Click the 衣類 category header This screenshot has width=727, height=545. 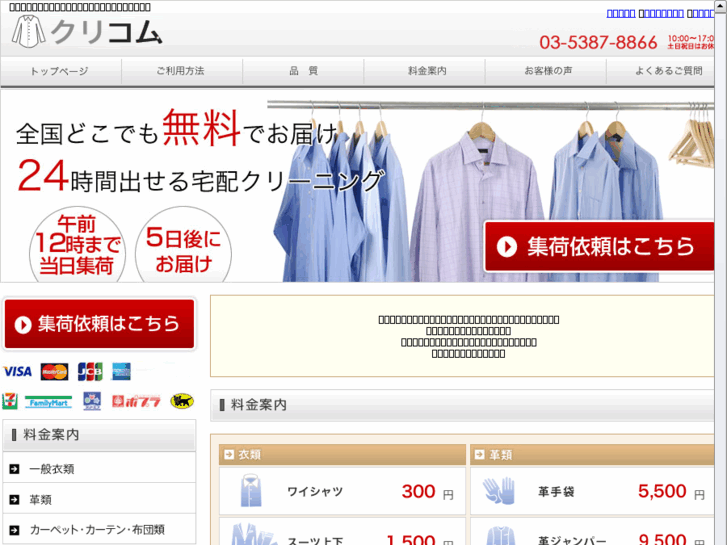342,455
